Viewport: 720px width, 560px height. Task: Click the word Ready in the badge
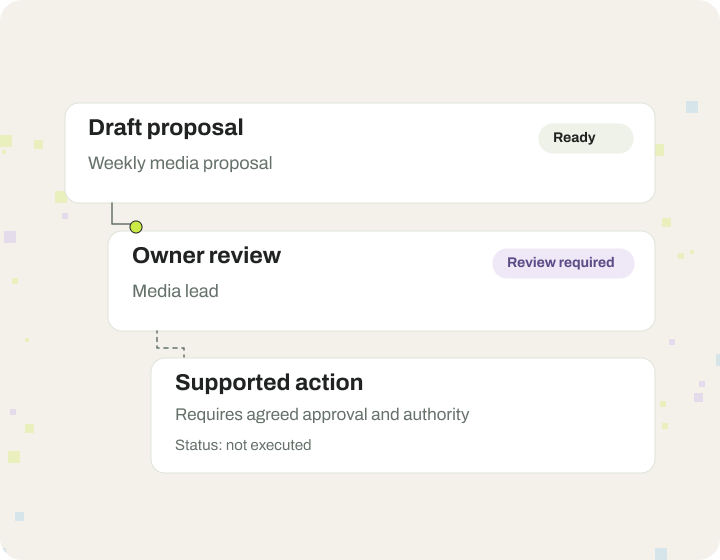tap(574, 138)
